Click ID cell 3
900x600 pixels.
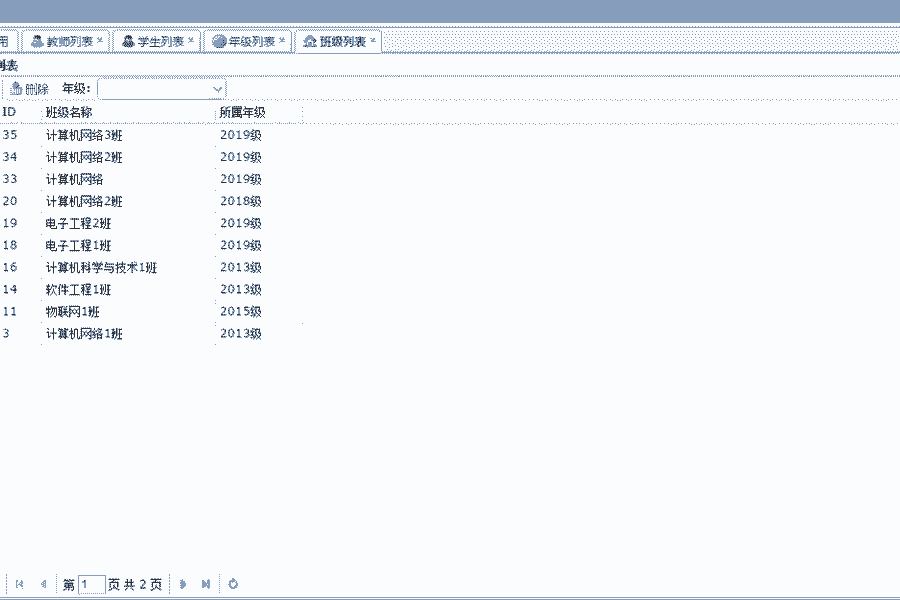[6, 334]
